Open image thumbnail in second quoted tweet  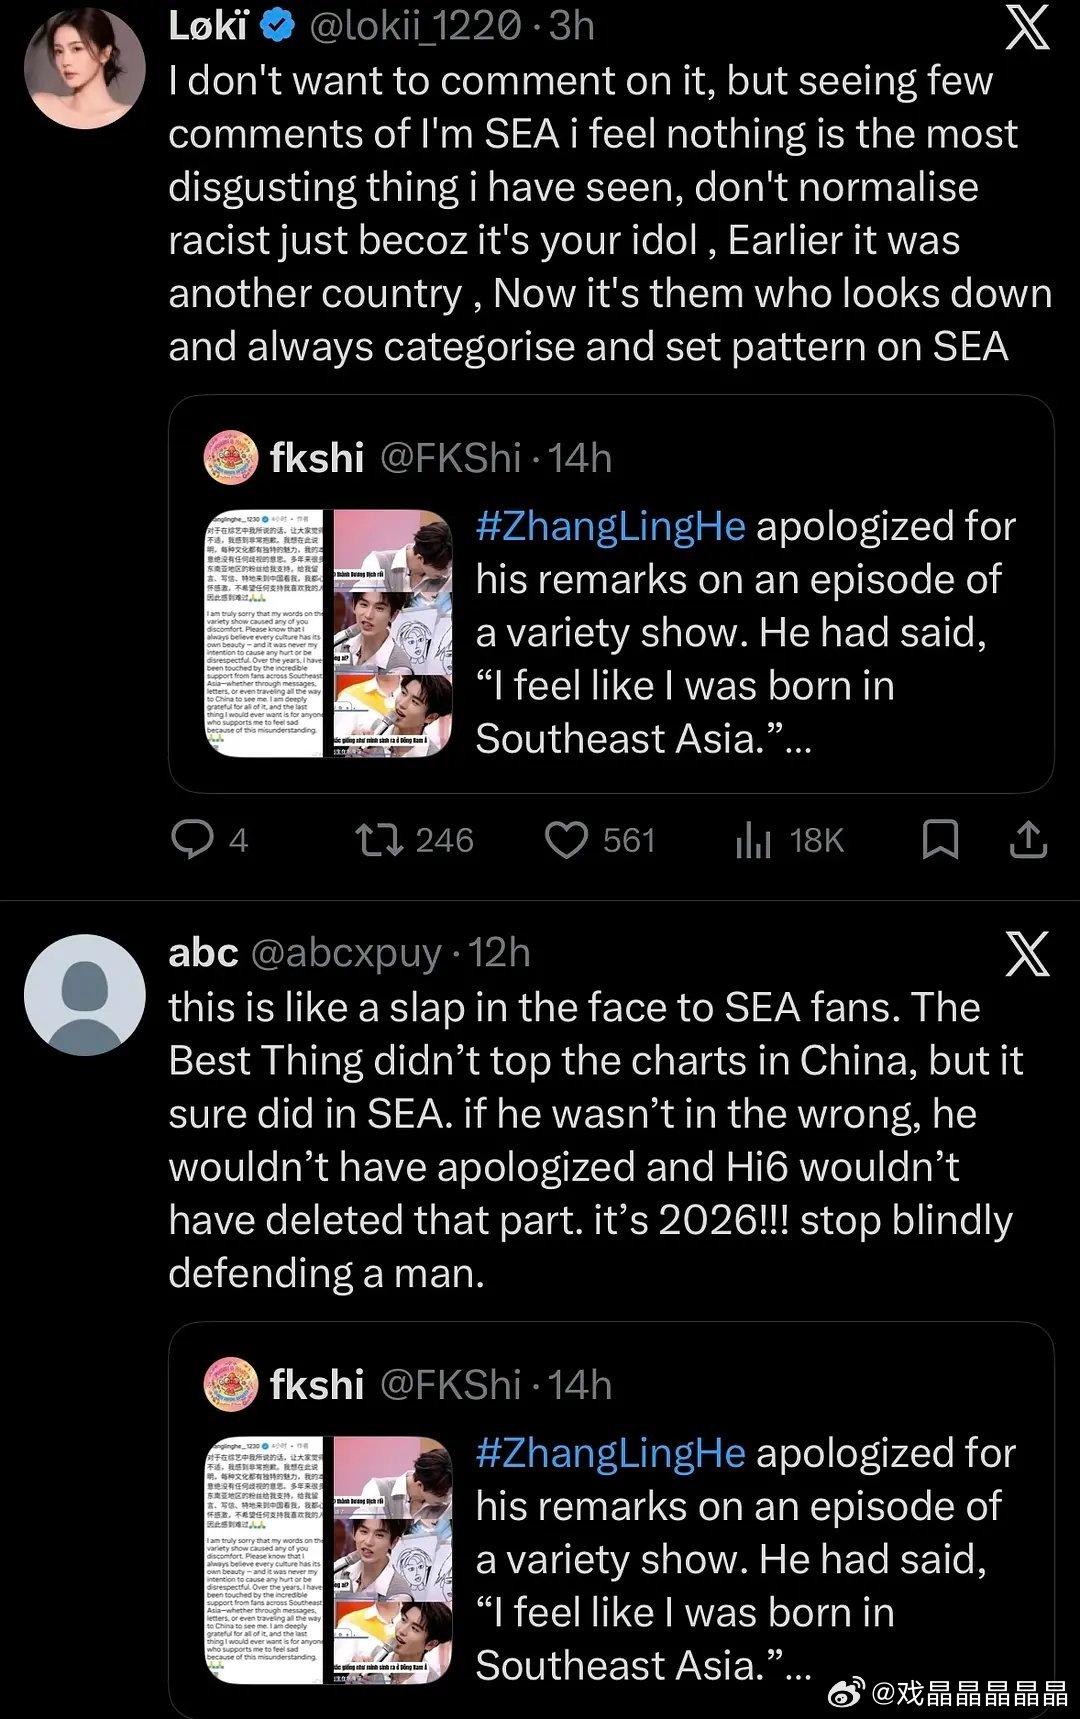(328, 1560)
